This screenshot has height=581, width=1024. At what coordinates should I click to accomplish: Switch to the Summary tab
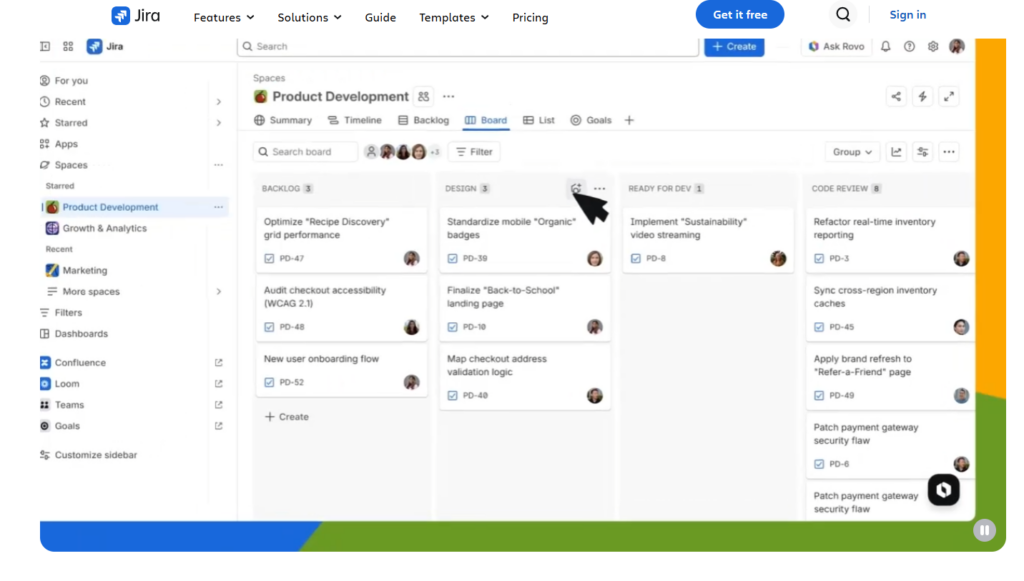click(x=283, y=120)
